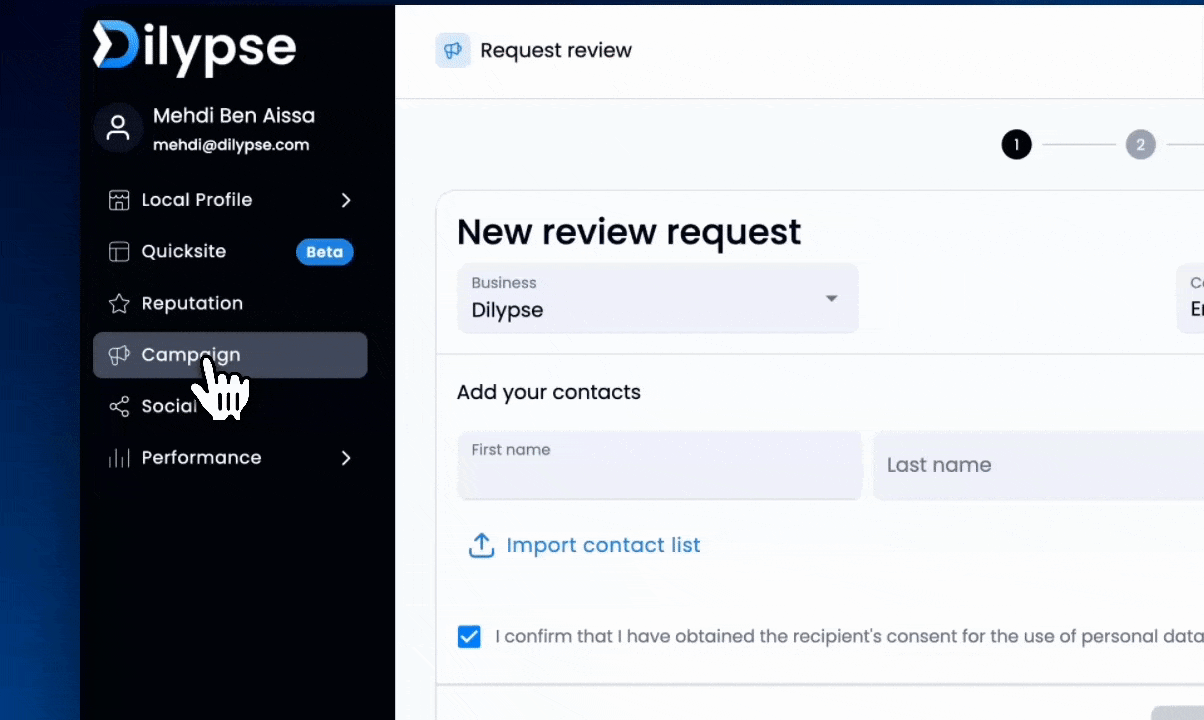Expand the Local Profile chevron
The image size is (1204, 720).
tap(346, 200)
